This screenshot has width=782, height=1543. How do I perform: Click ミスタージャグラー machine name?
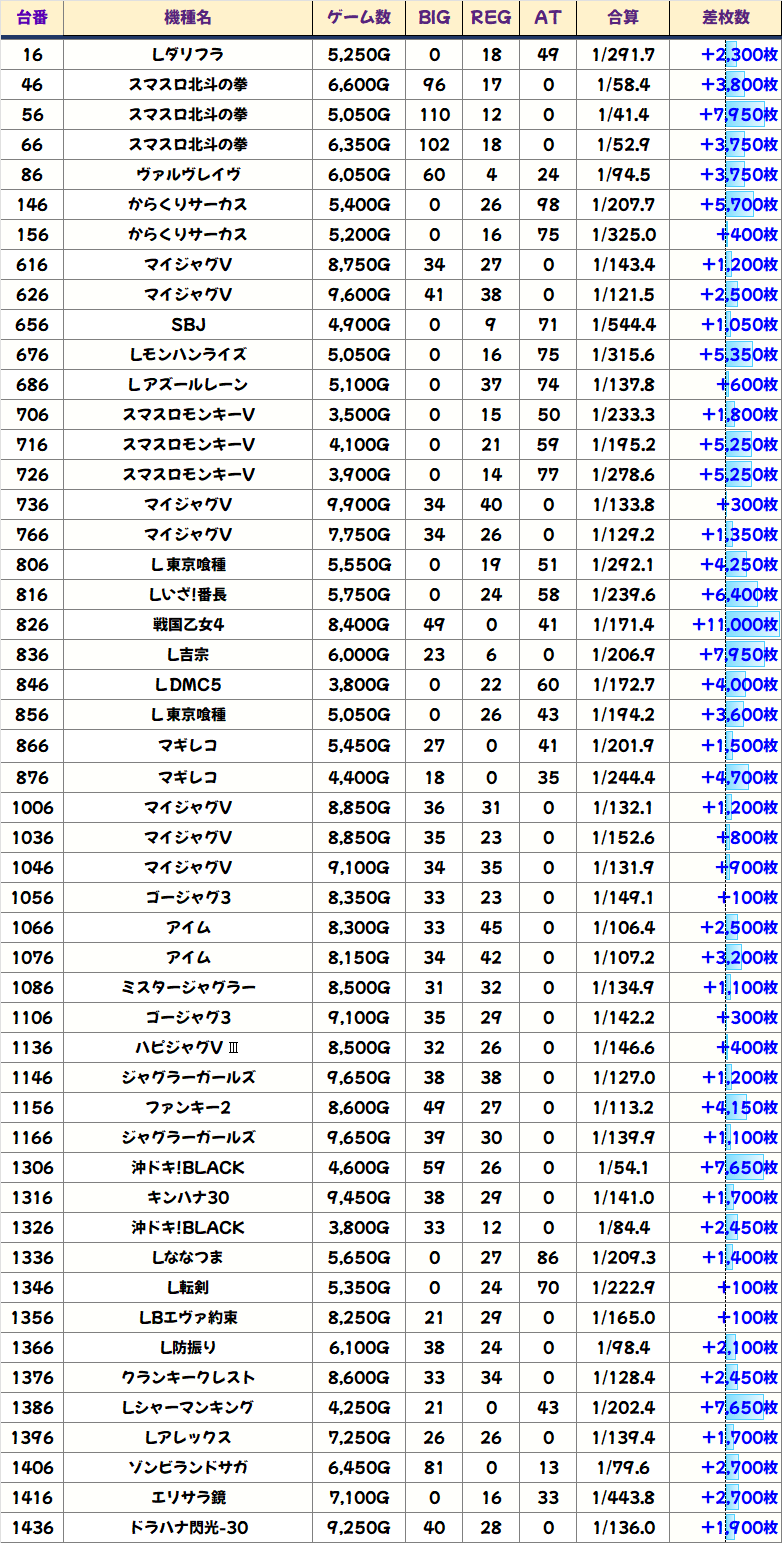pyautogui.click(x=188, y=988)
